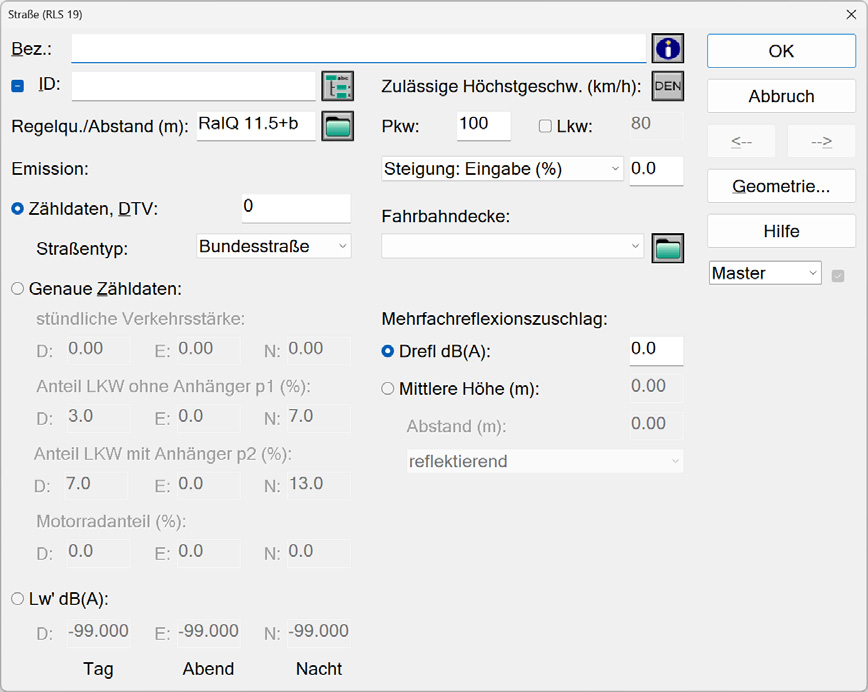Select Genaue Zähldaten radio option
This screenshot has width=868, height=692.
coord(18,288)
